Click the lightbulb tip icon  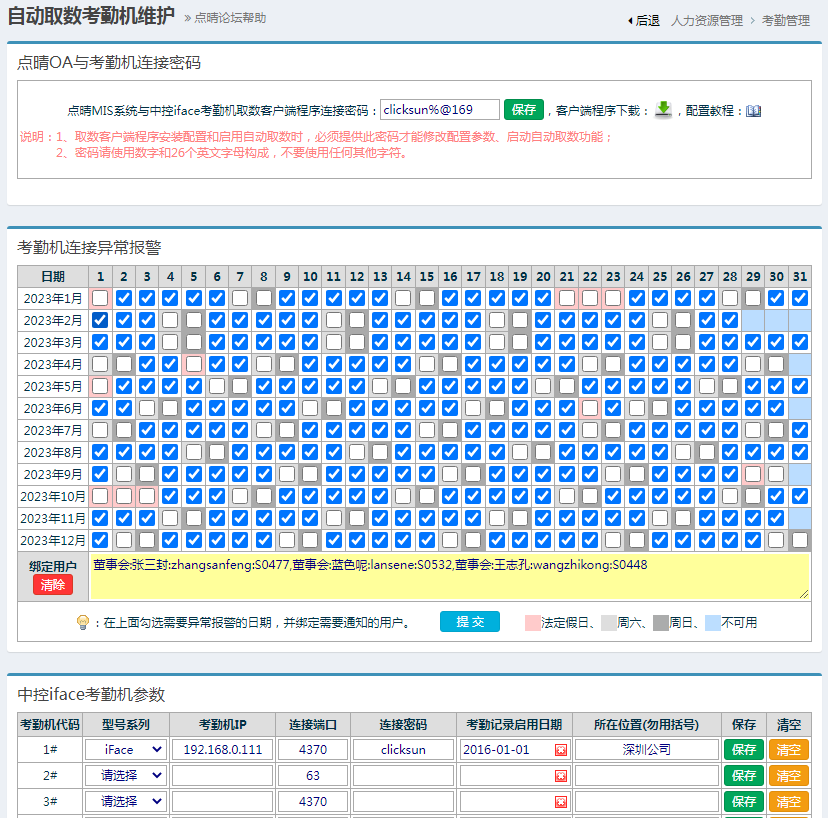[82, 622]
